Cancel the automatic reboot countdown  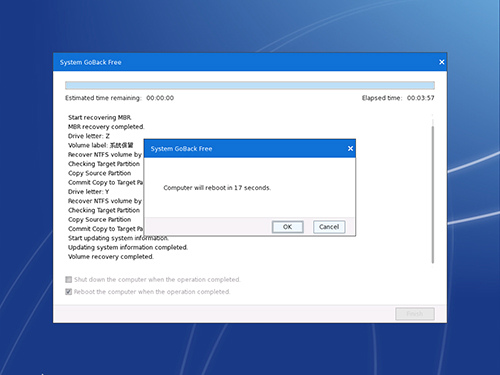329,227
